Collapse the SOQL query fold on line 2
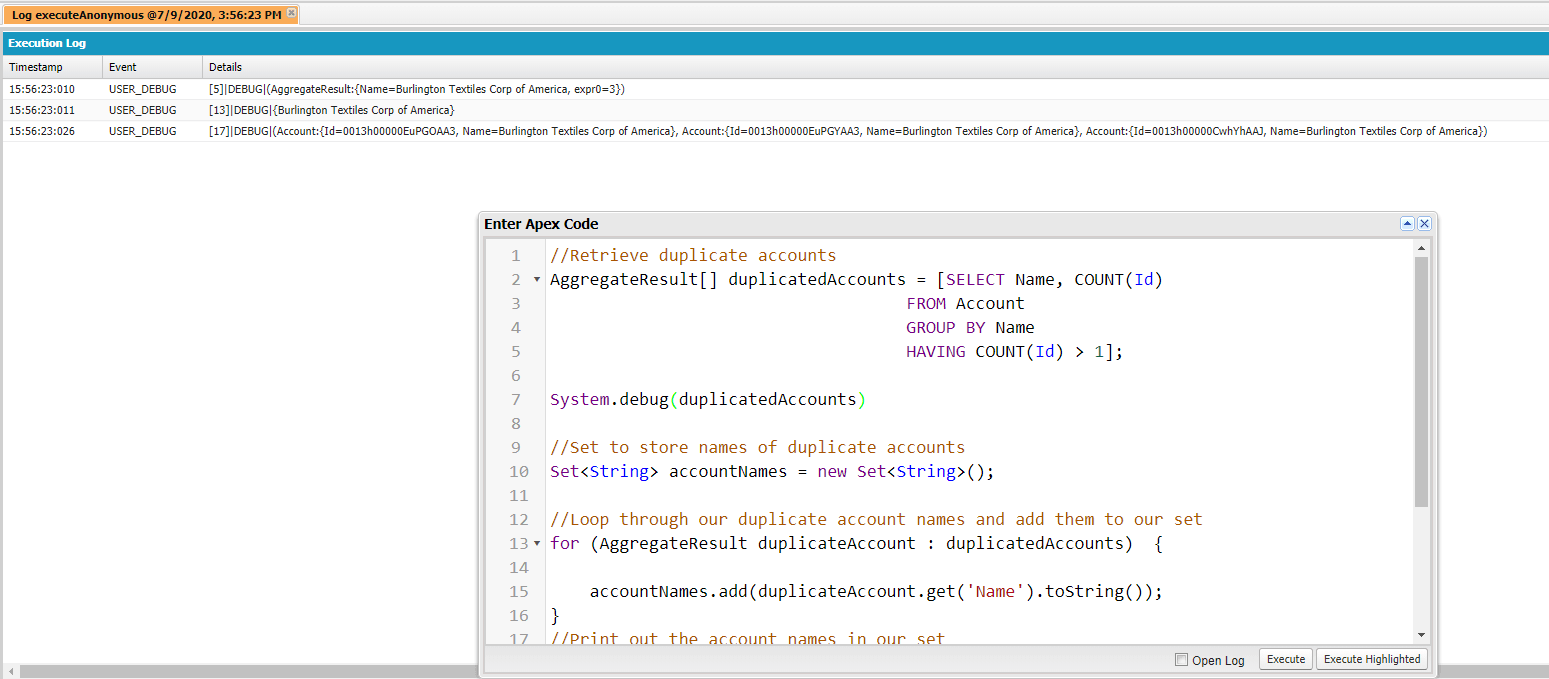Viewport: 1549px width, 679px height. coord(536,280)
